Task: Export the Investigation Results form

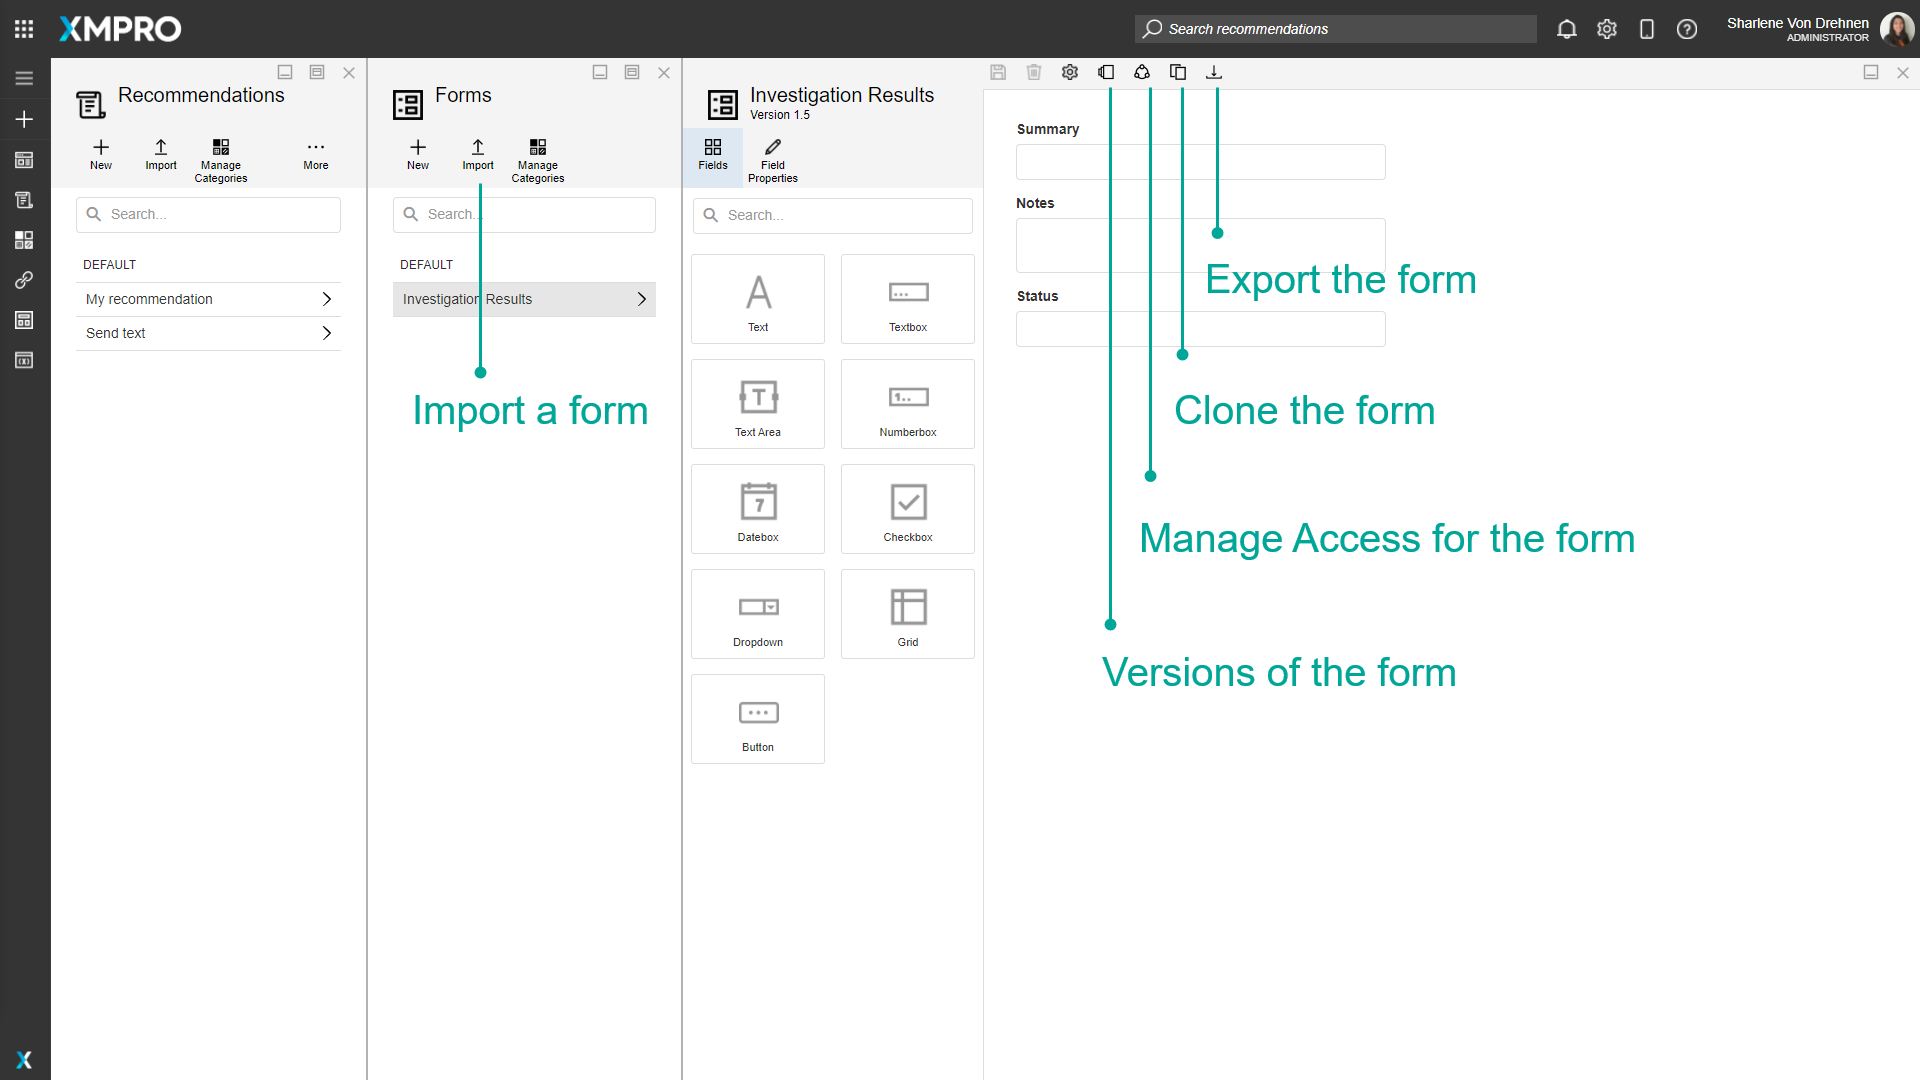Action: [x=1214, y=72]
